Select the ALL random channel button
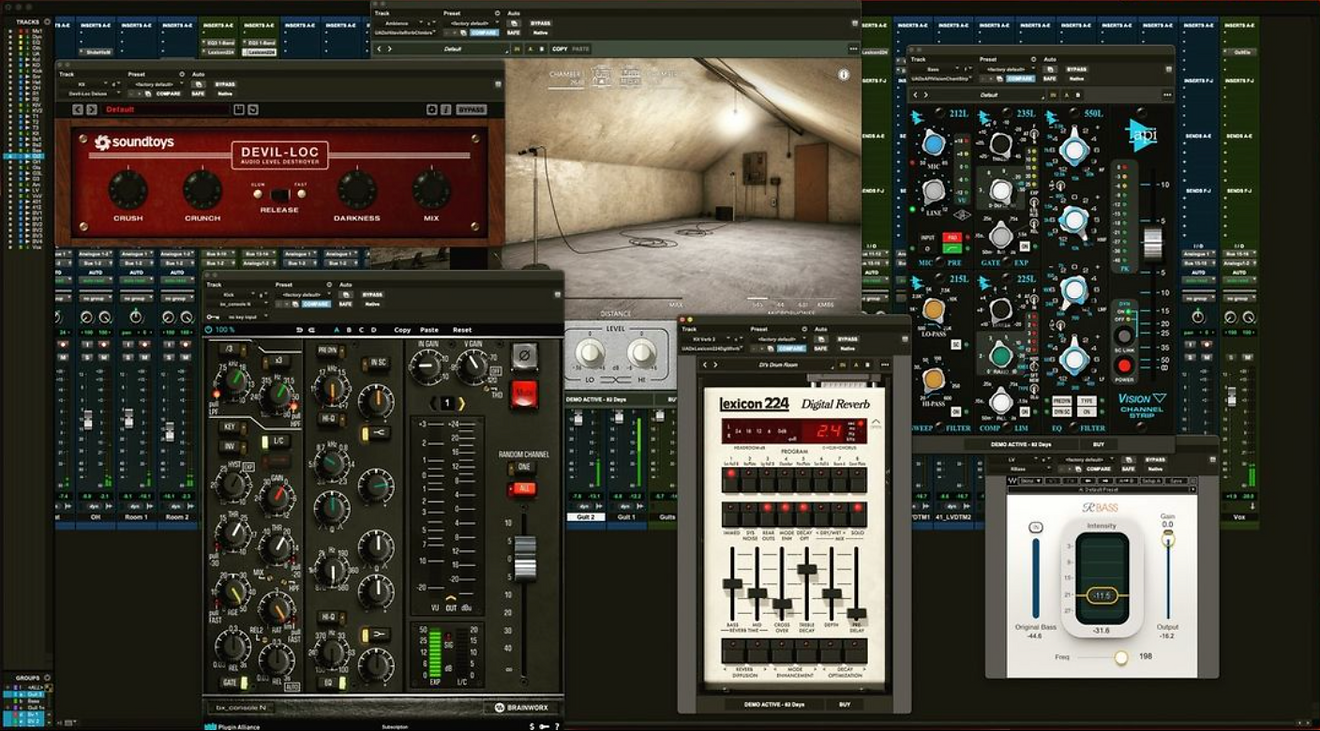The height and width of the screenshot is (731, 1320). 522,489
